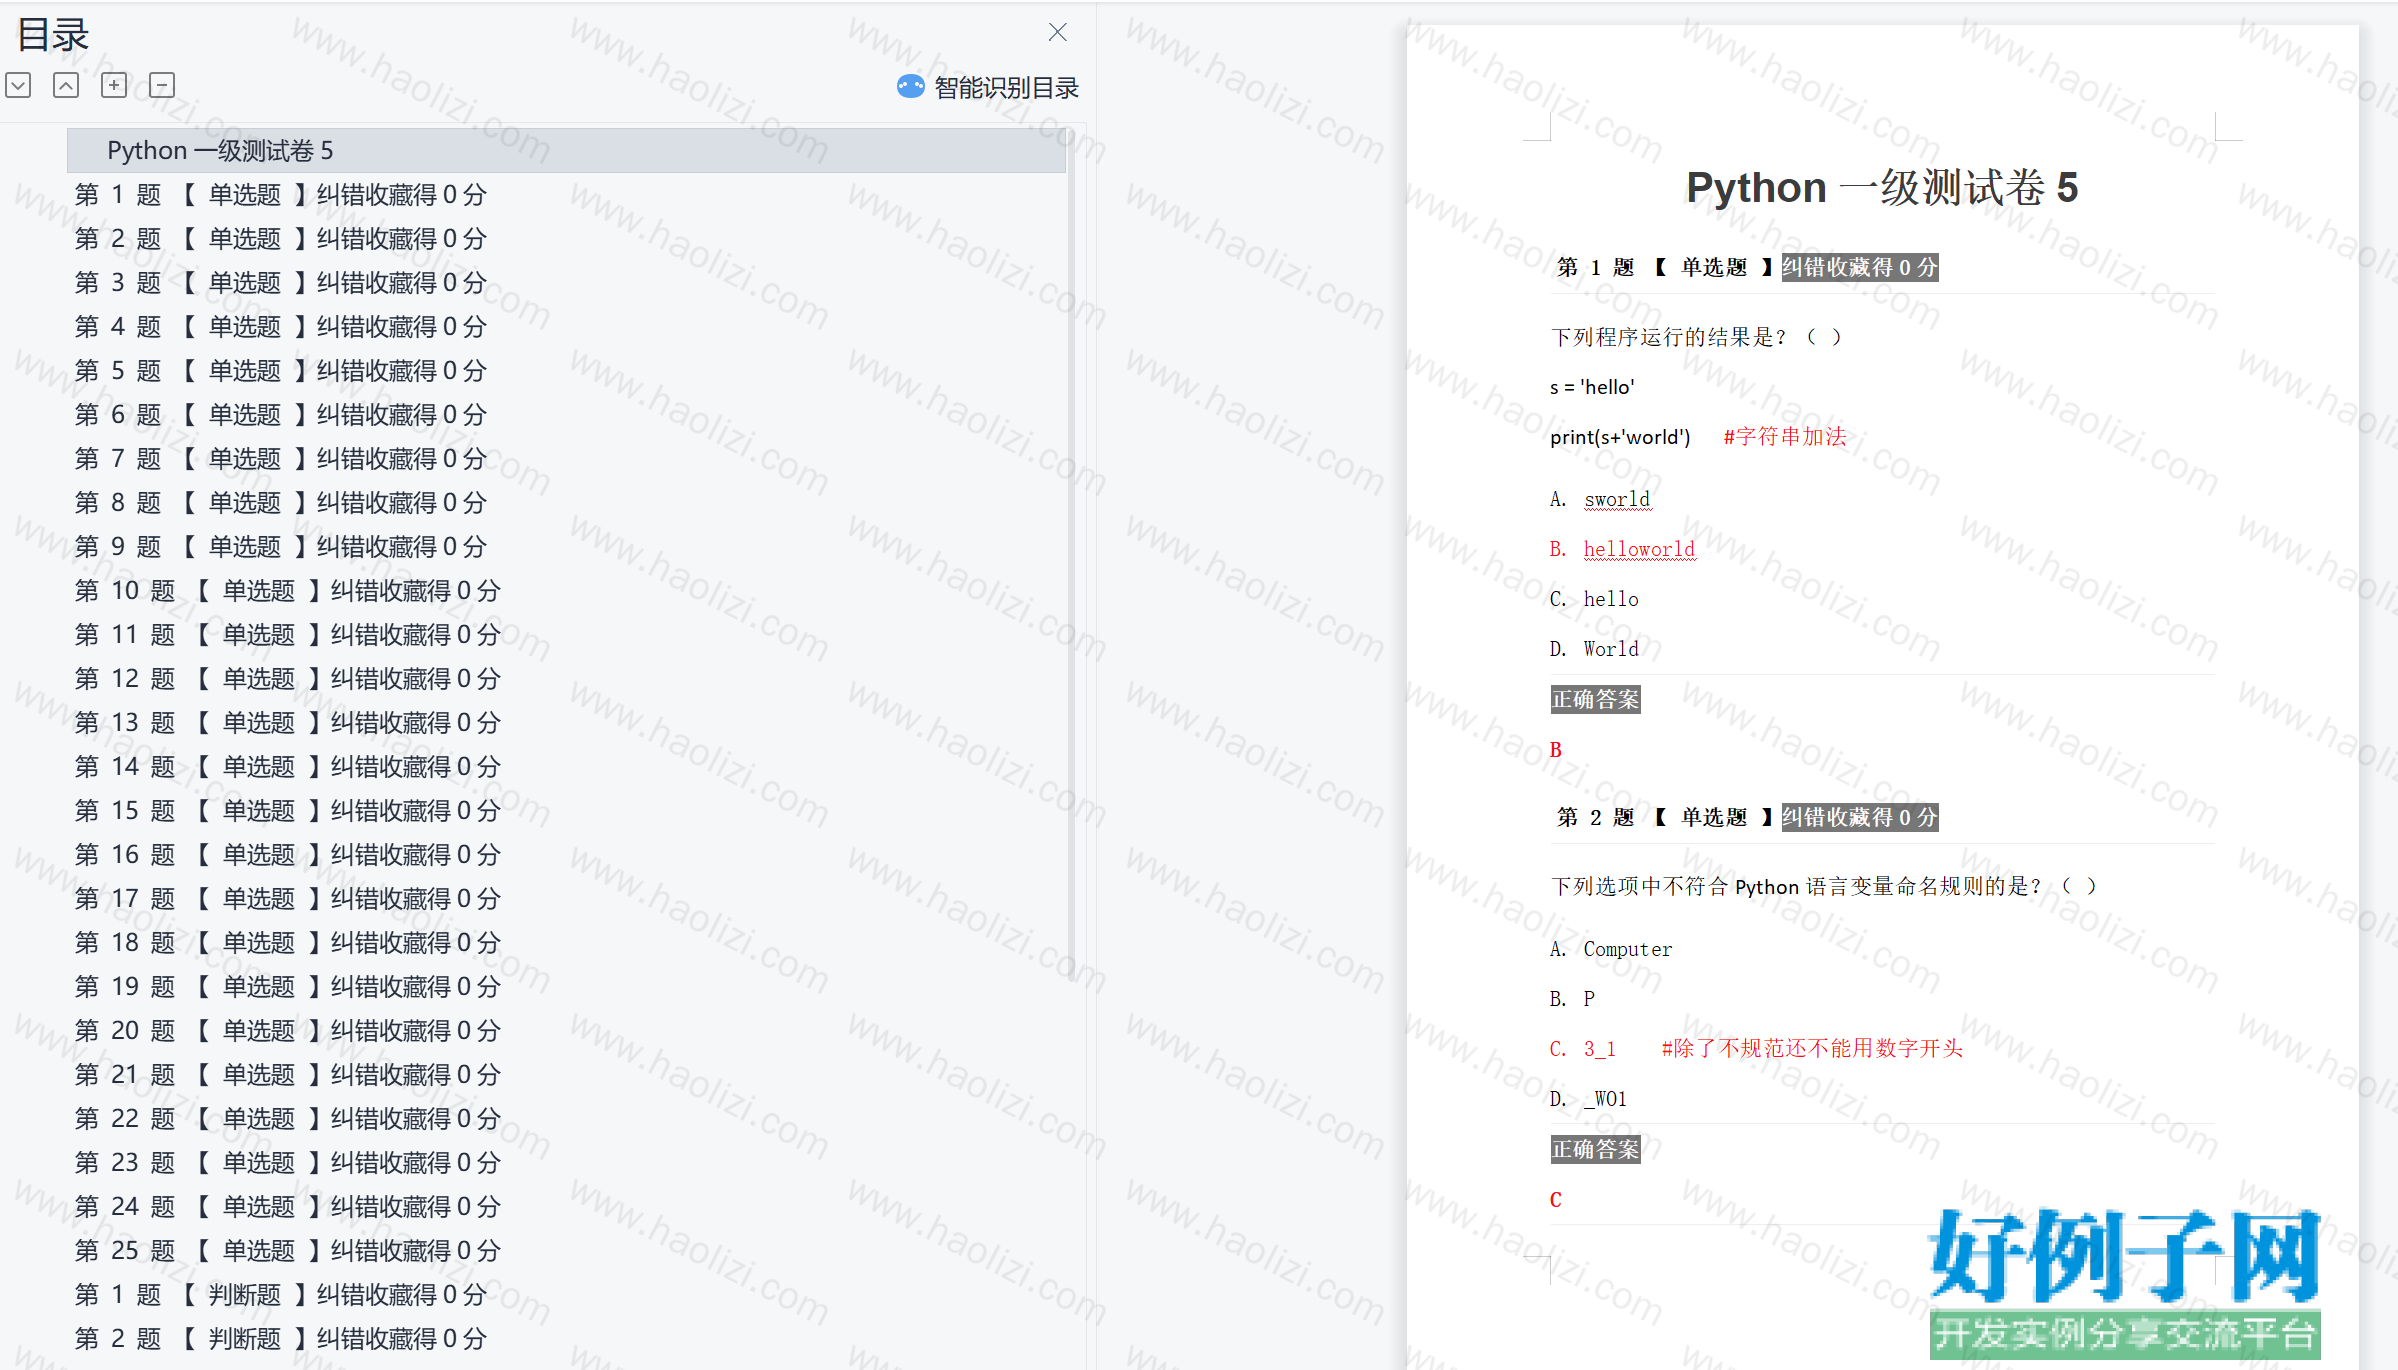Click the outline panel vertical scrollbar

click(x=1071, y=555)
